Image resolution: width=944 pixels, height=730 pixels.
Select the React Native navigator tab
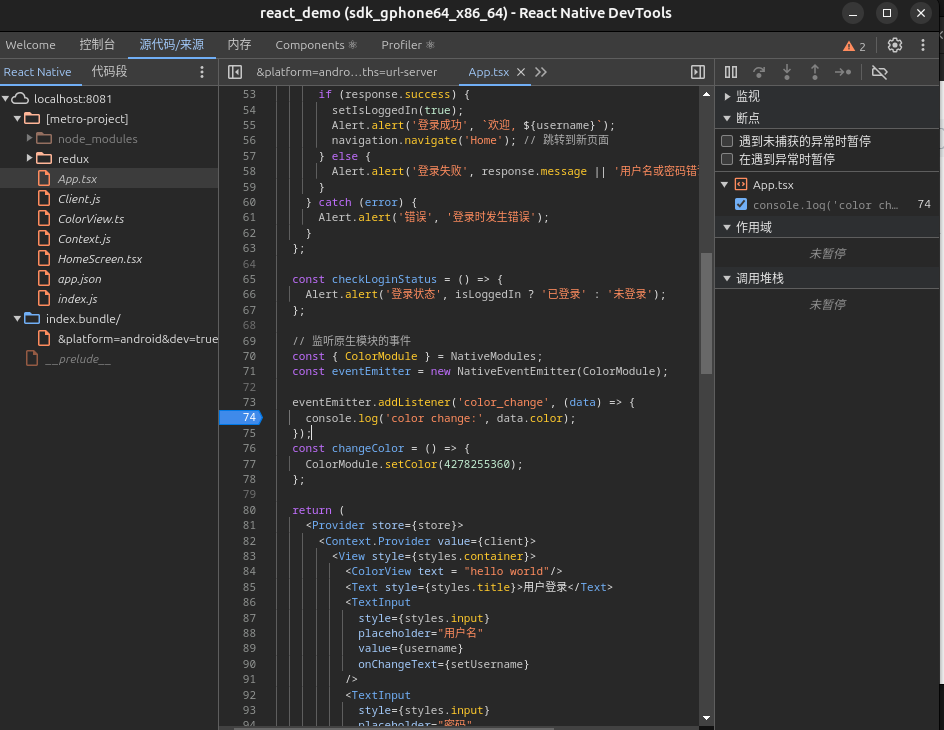click(37, 72)
